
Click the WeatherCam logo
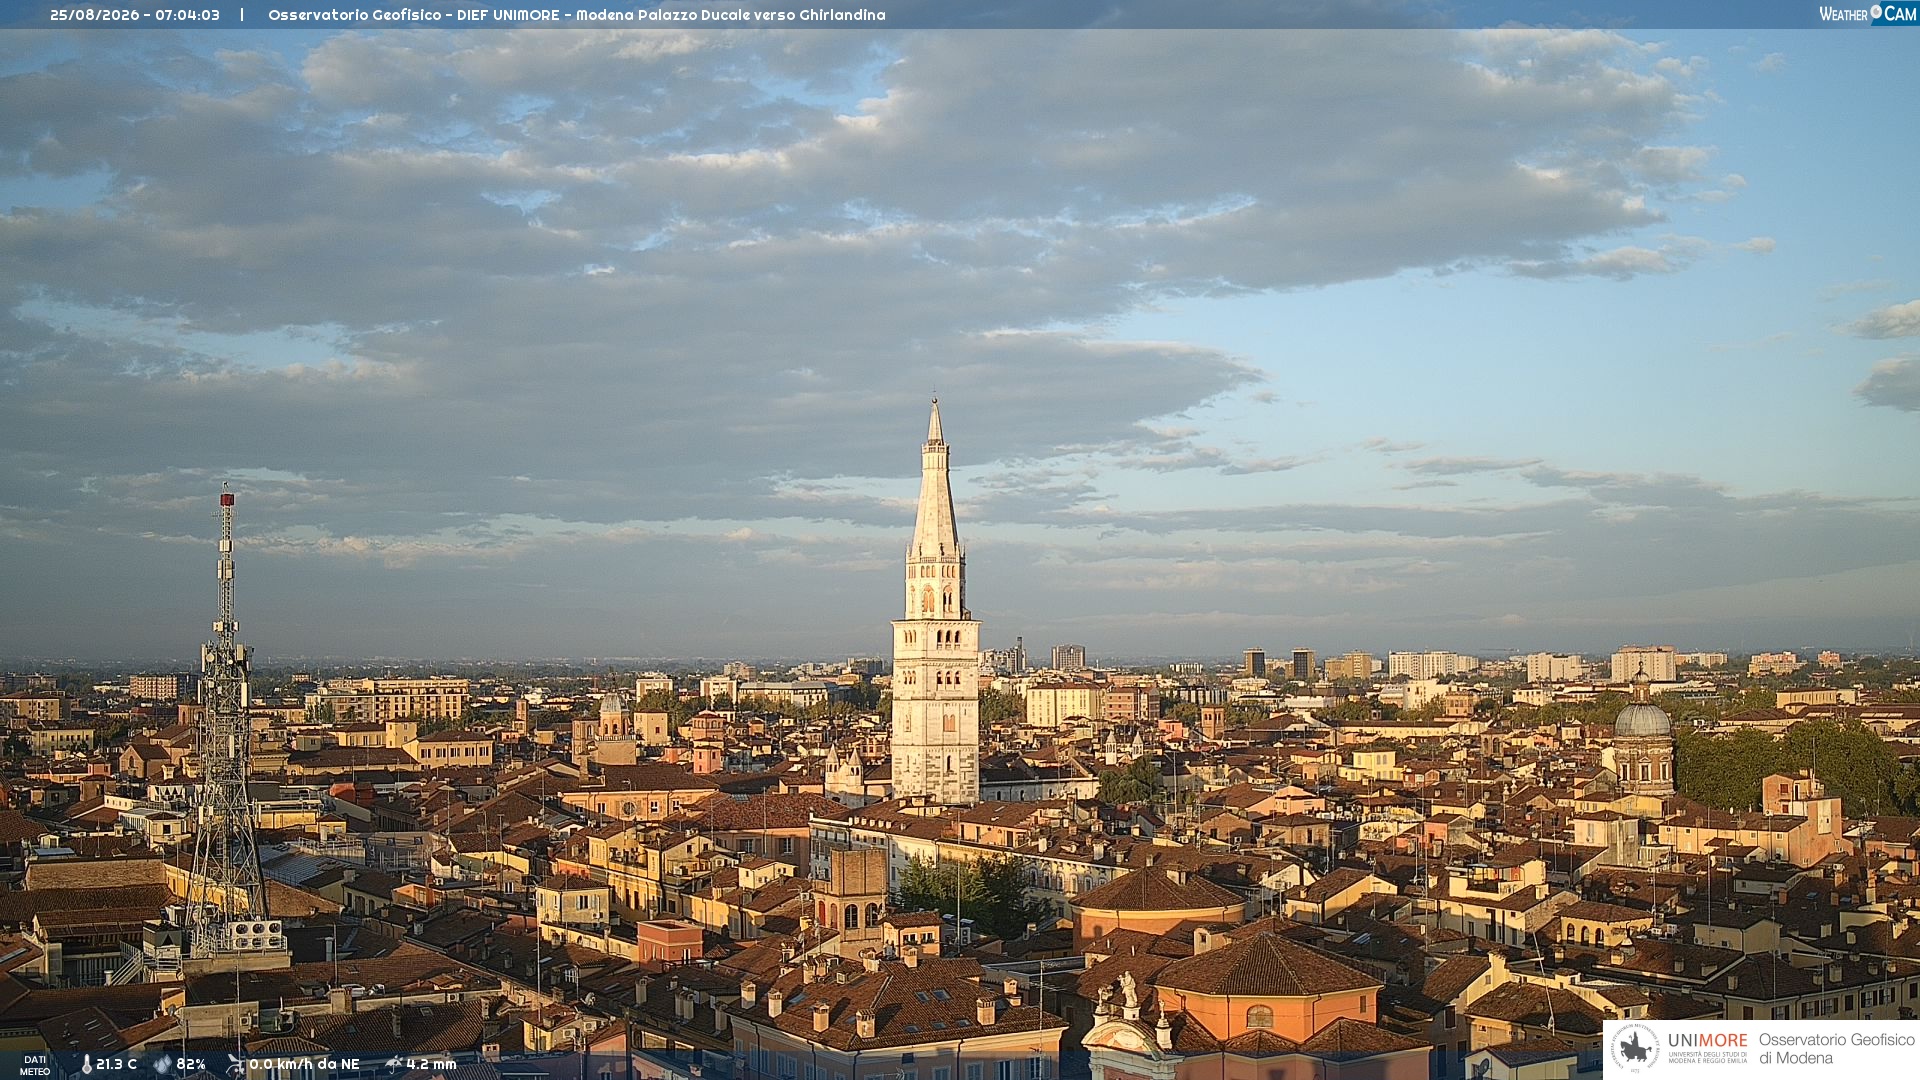point(1868,14)
